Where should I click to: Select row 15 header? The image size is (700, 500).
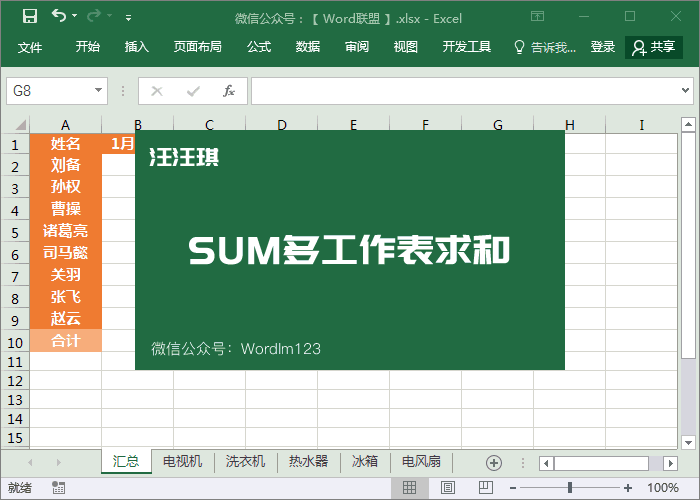click(15, 438)
